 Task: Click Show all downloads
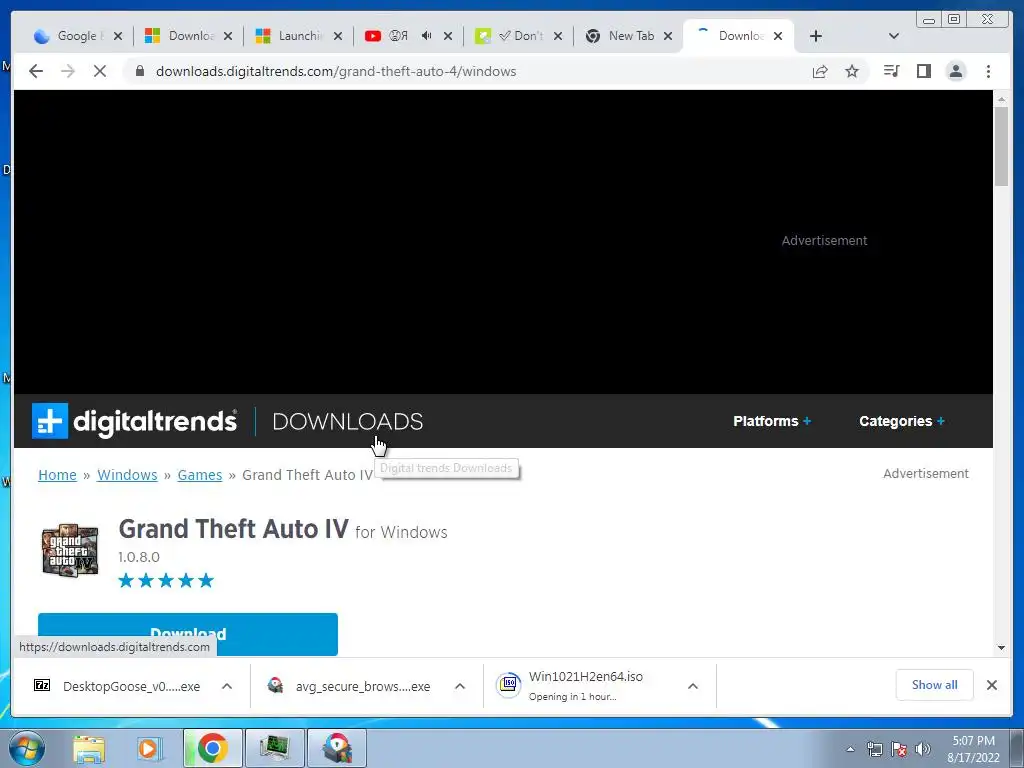935,684
